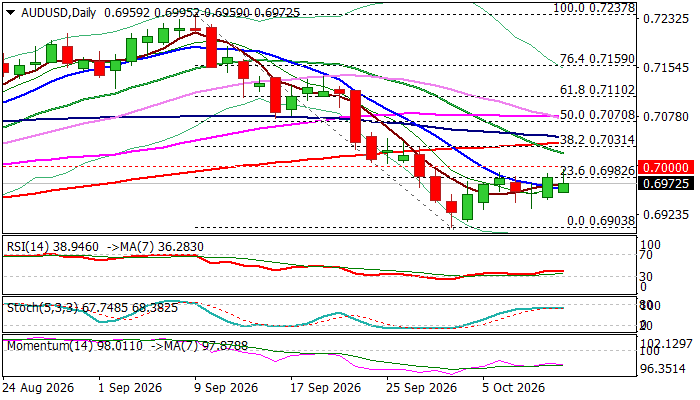Click the 0.71545 price scale value
The height and width of the screenshot is (400, 700).
click(x=666, y=68)
